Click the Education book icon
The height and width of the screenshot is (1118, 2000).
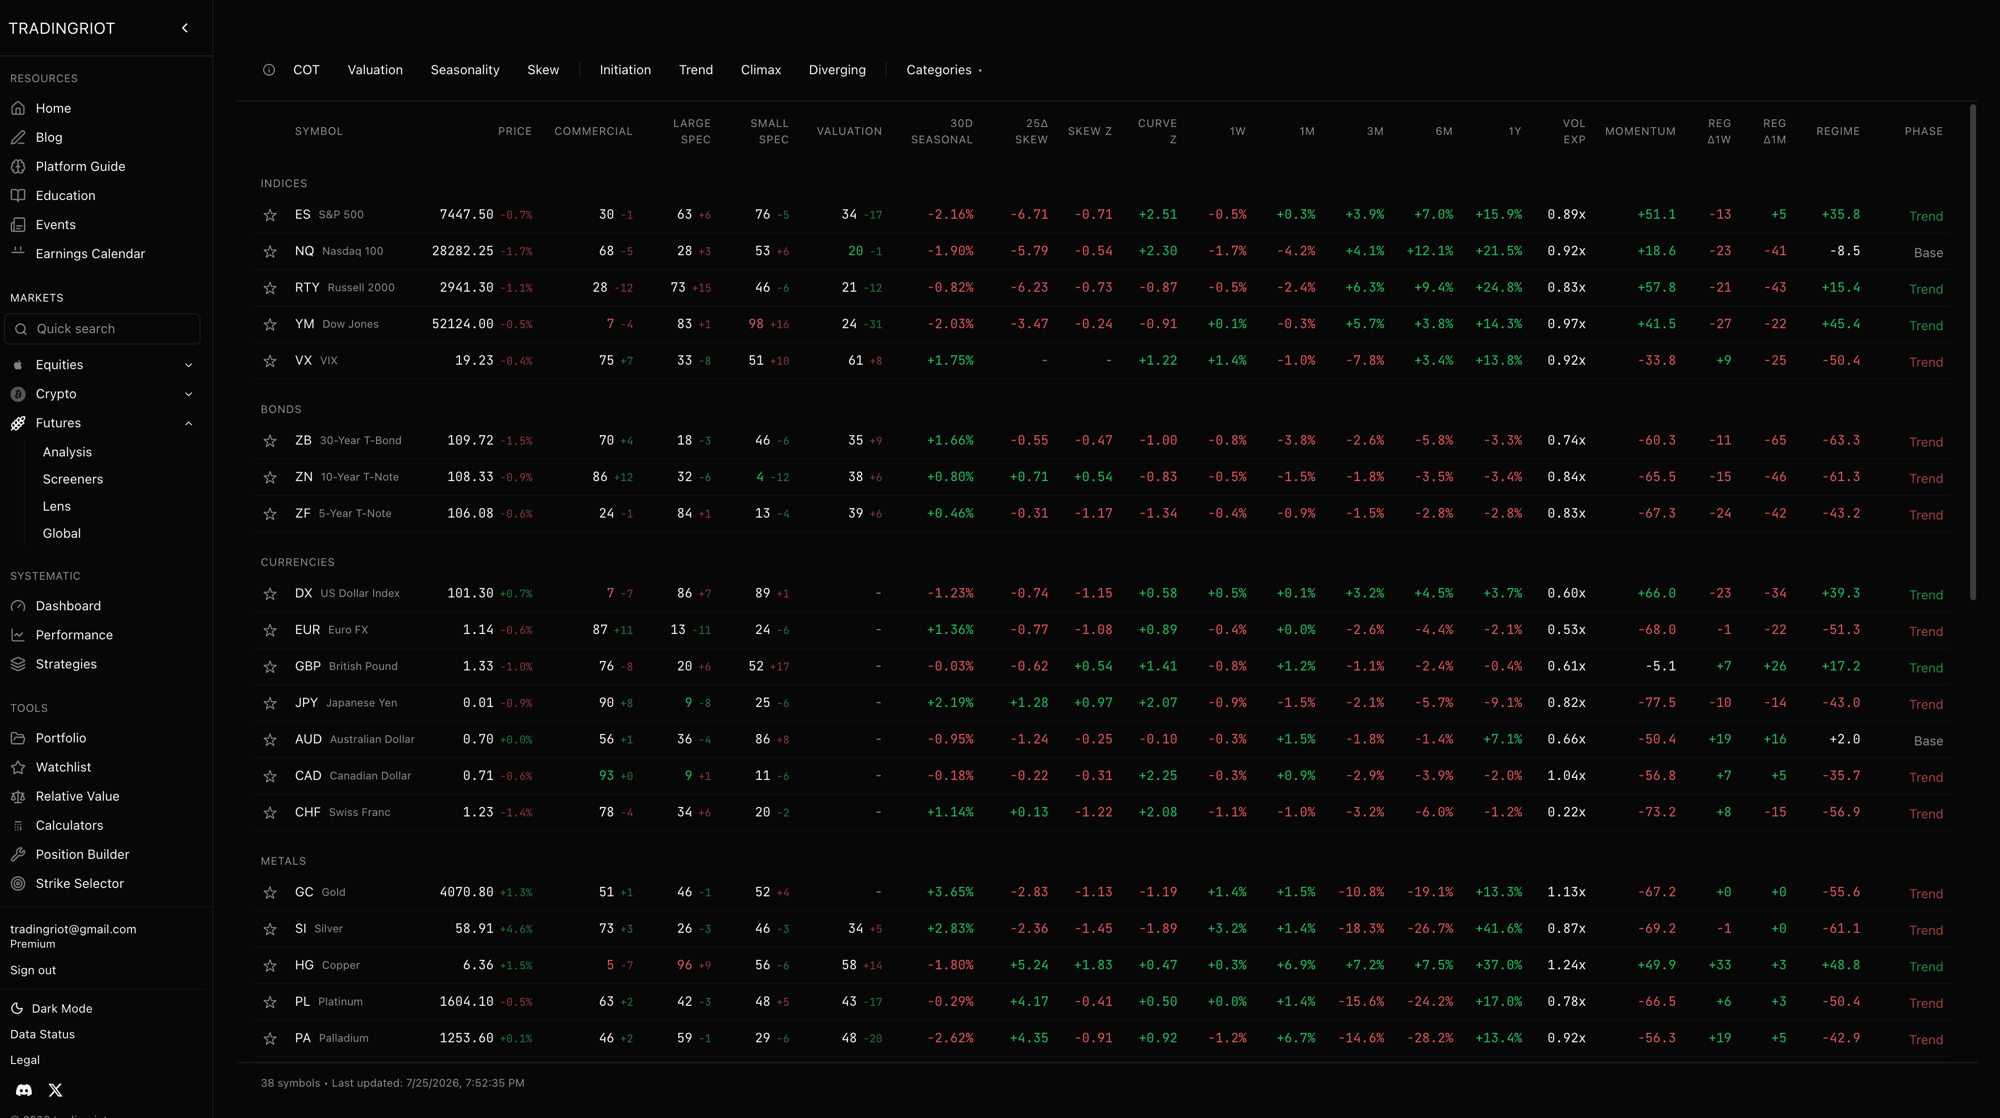(18, 195)
